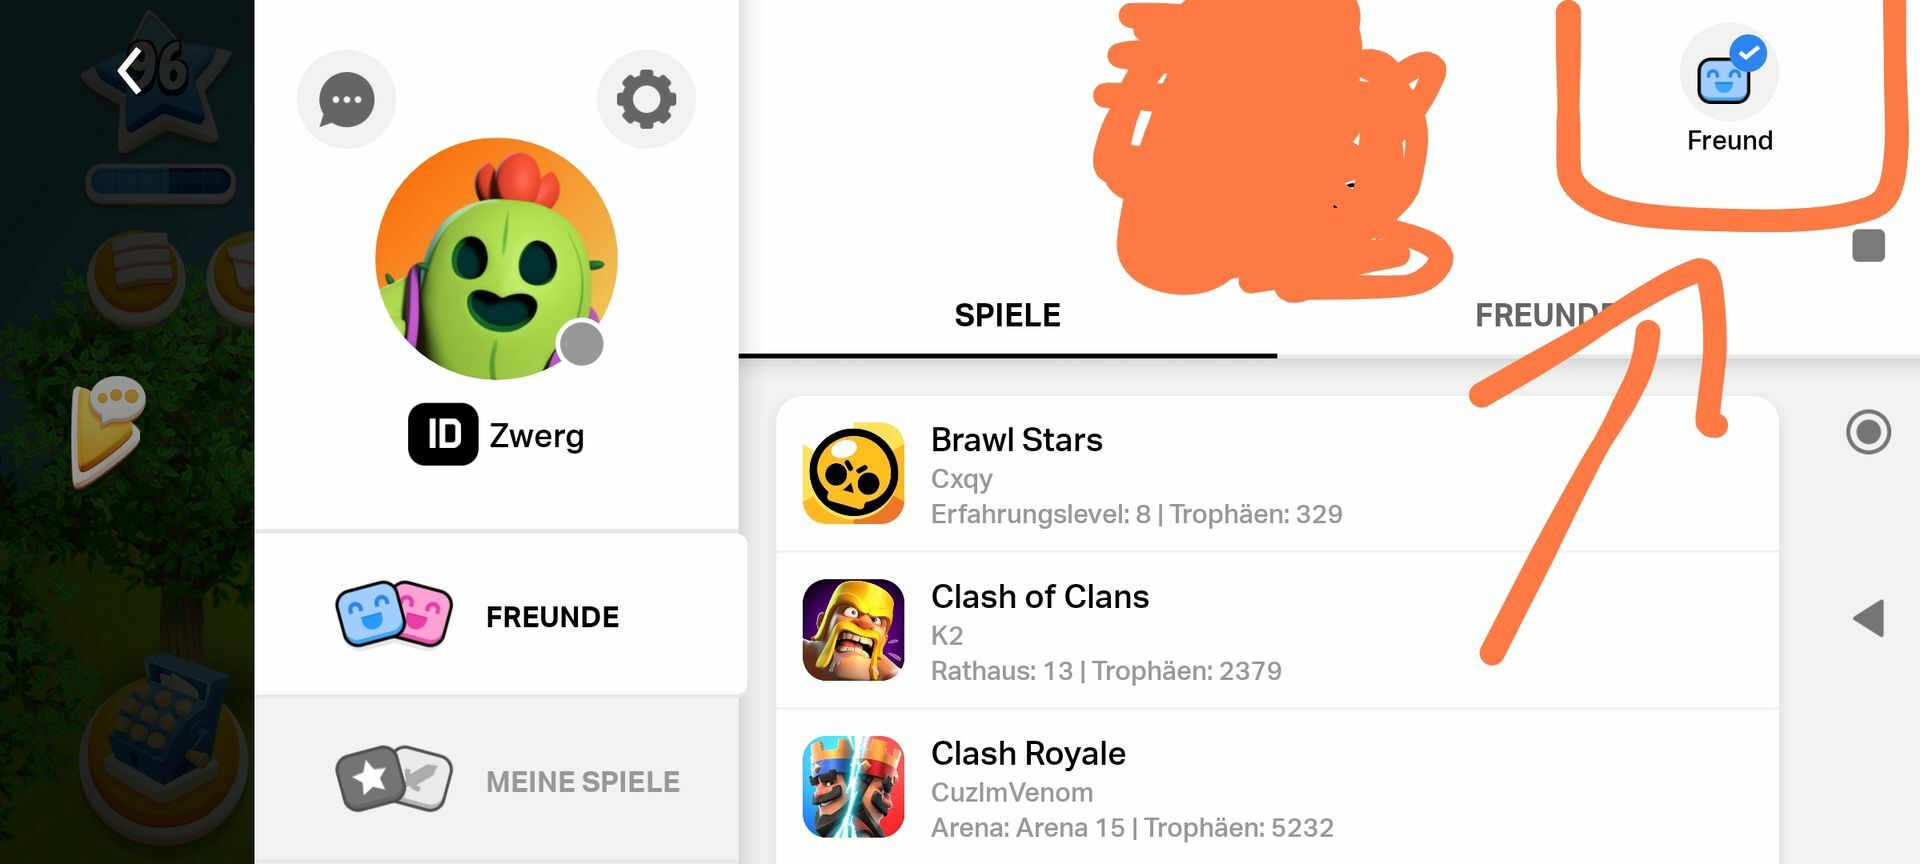The height and width of the screenshot is (864, 1920).
Task: Tap the Android back triangle button
Action: coord(1868,618)
